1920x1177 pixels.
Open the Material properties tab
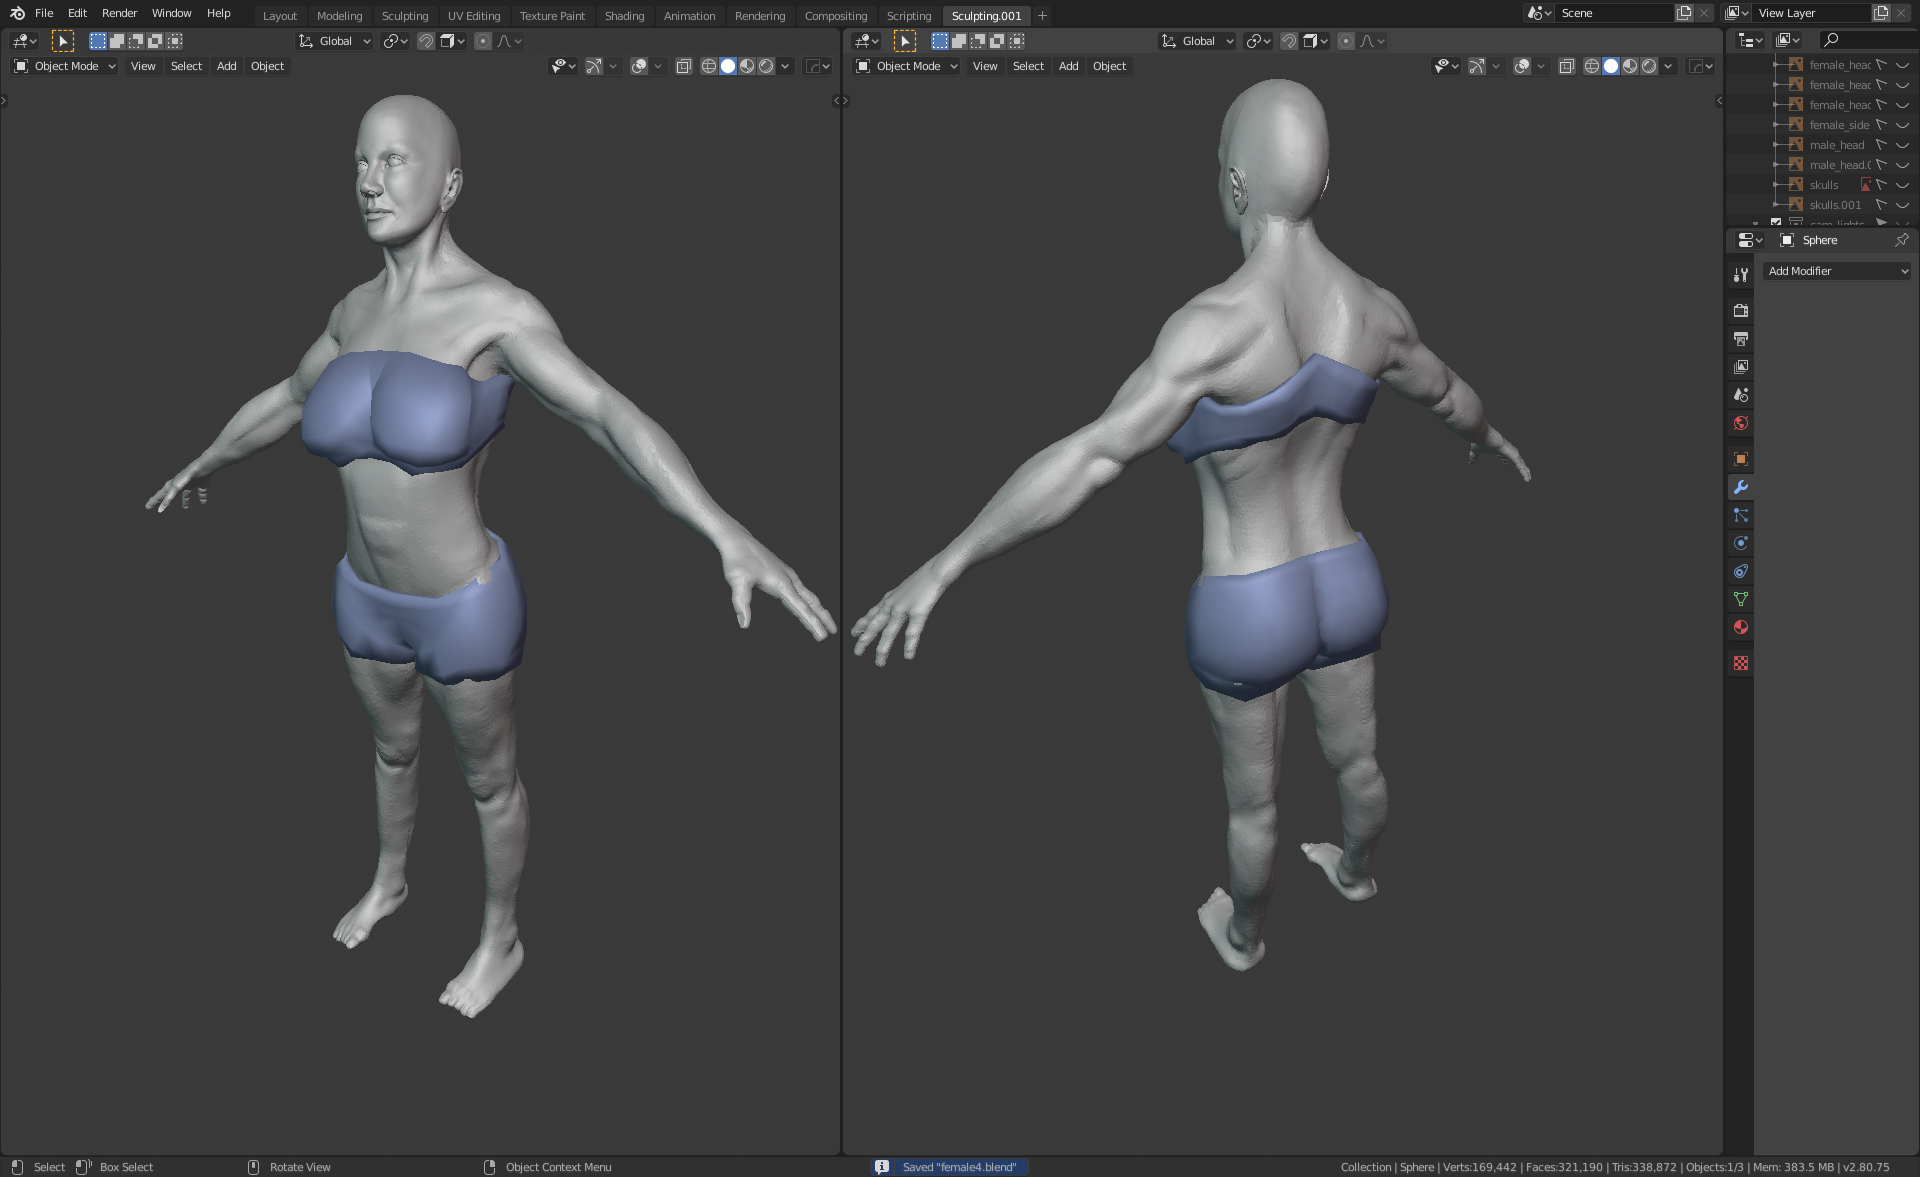point(1741,627)
